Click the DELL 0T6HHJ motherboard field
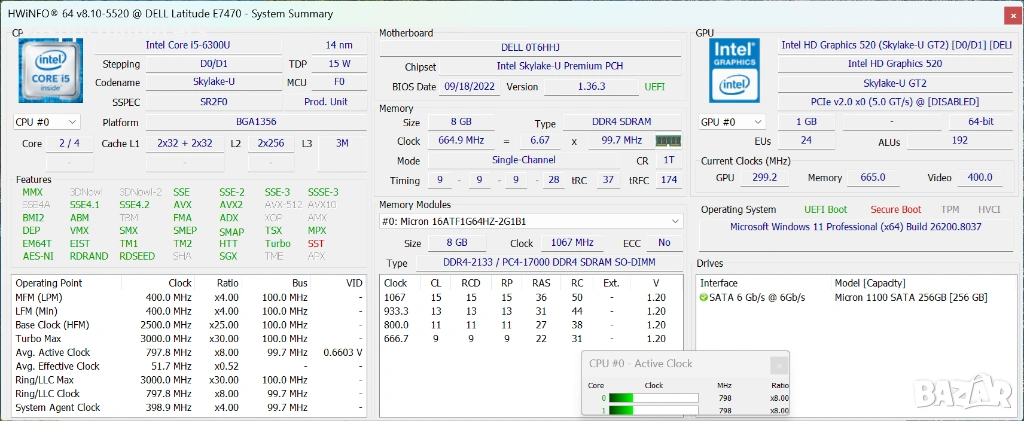1024x421 pixels. click(x=532, y=46)
